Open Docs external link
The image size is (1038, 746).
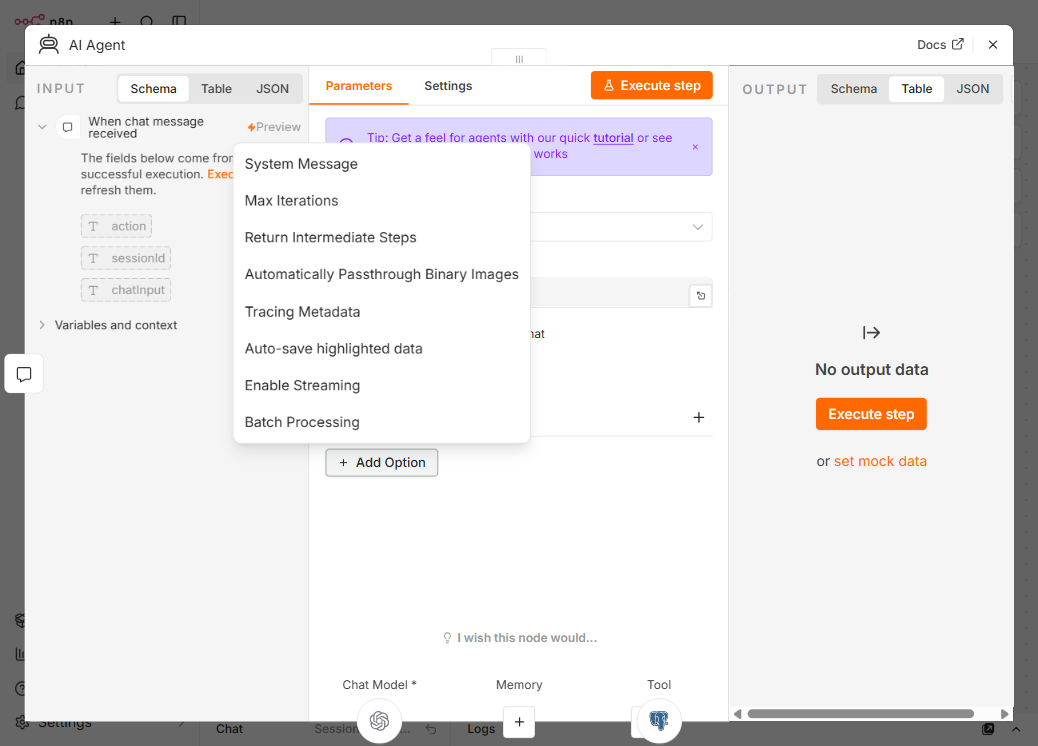[x=940, y=44]
